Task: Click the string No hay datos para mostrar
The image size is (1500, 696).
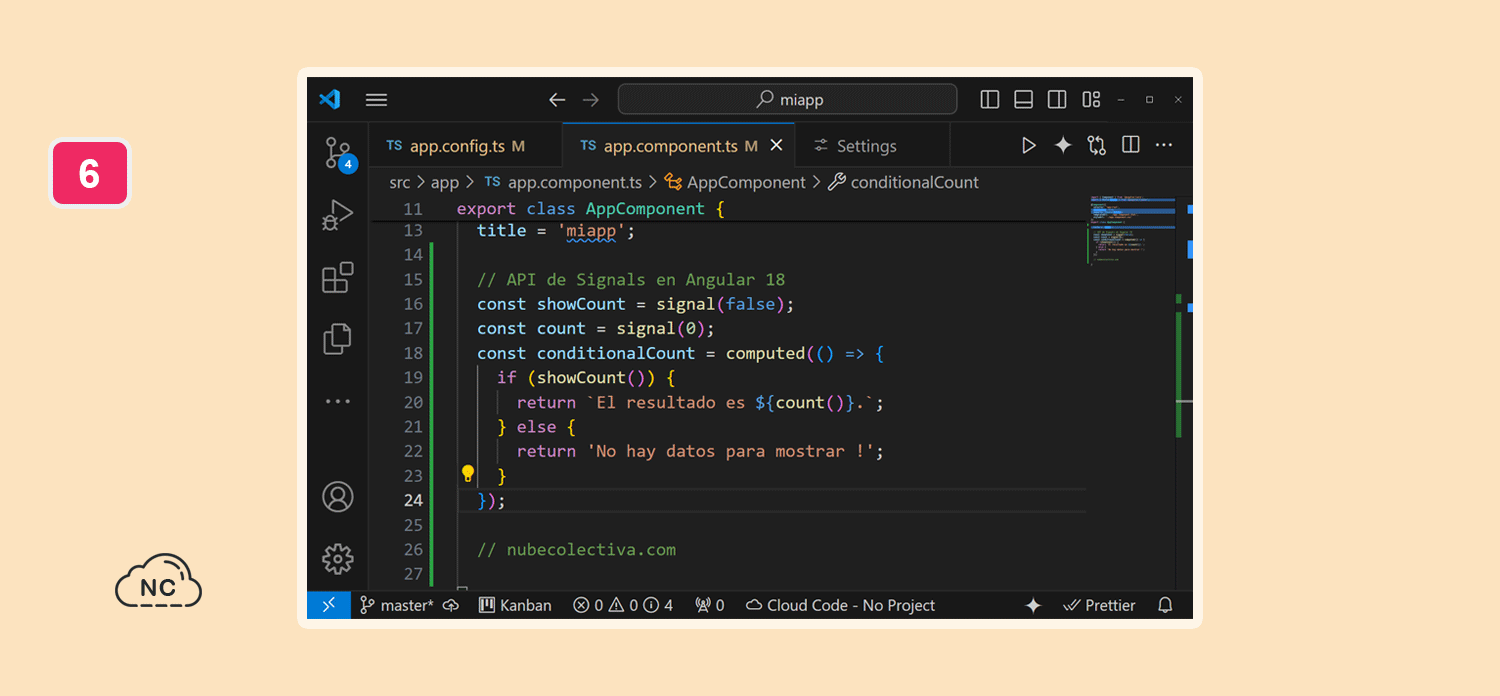Action: point(730,451)
